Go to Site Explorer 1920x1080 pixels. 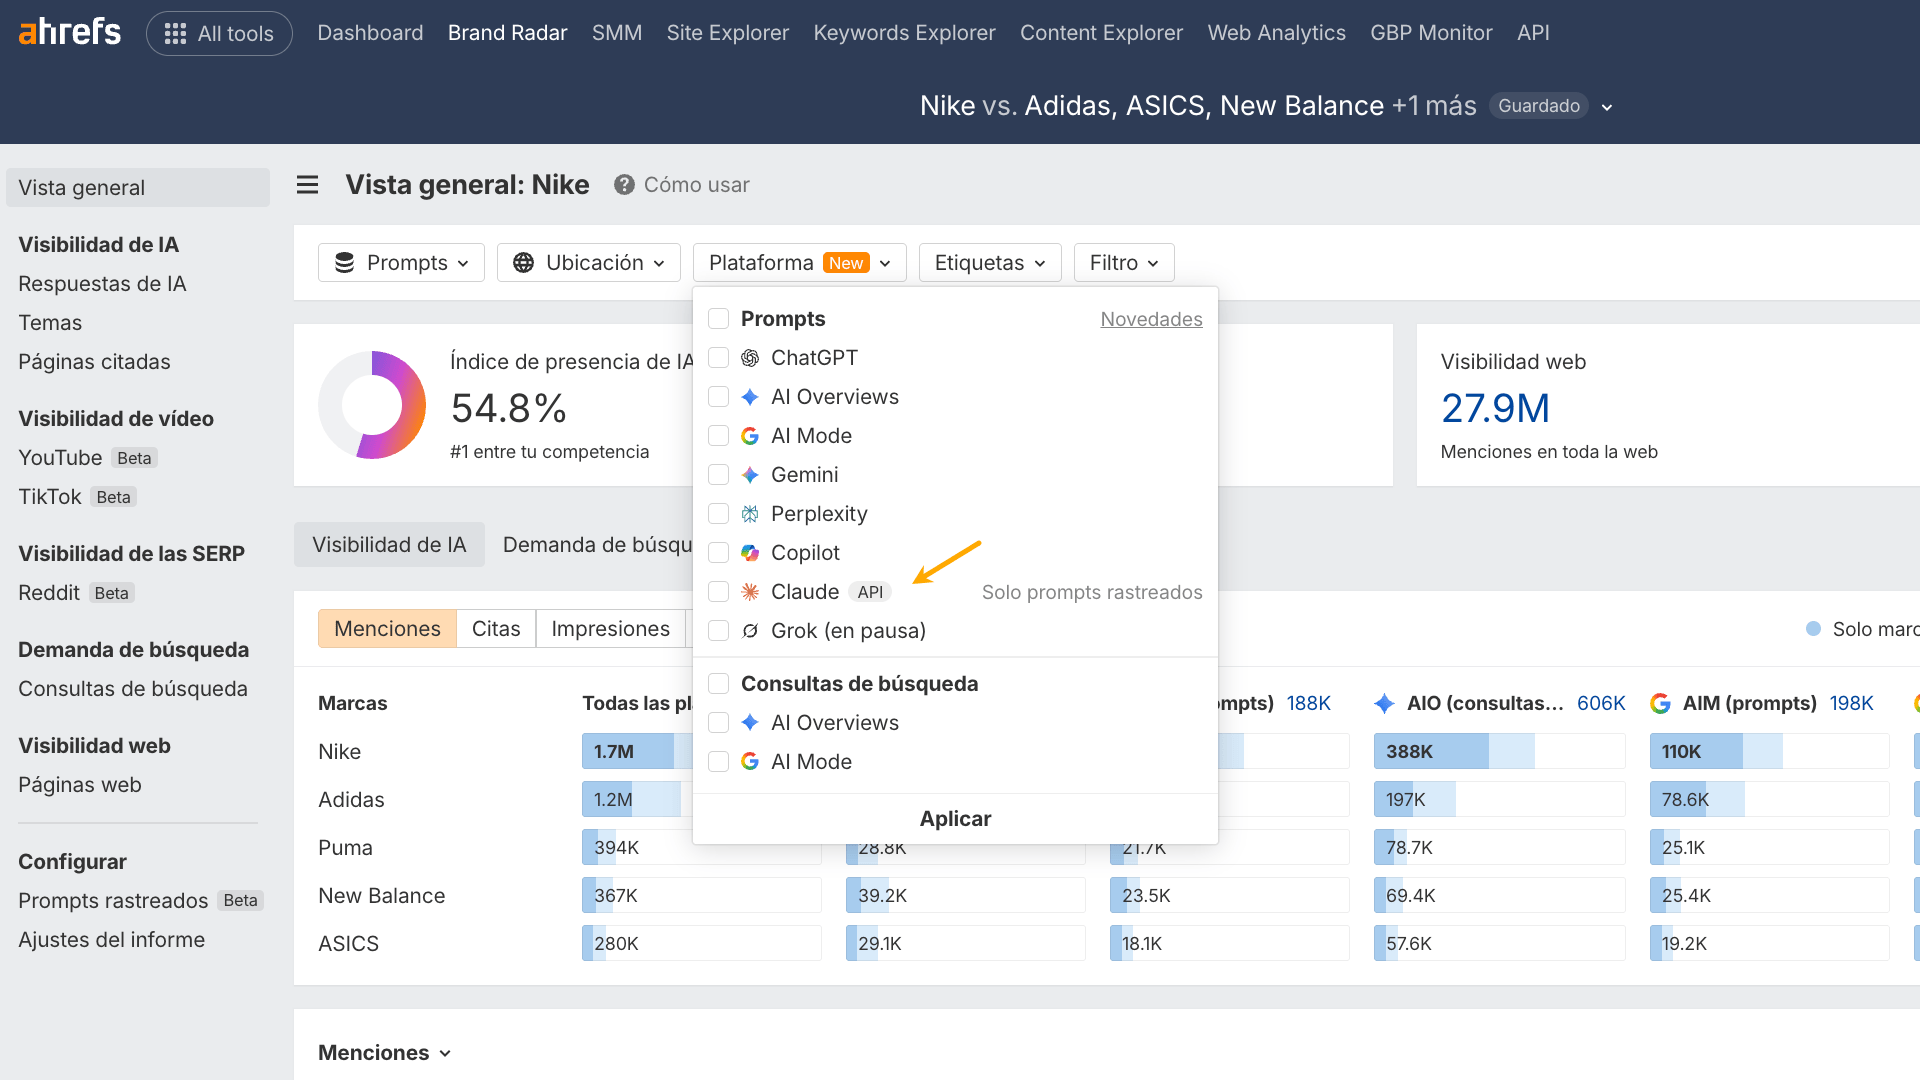pyautogui.click(x=728, y=33)
